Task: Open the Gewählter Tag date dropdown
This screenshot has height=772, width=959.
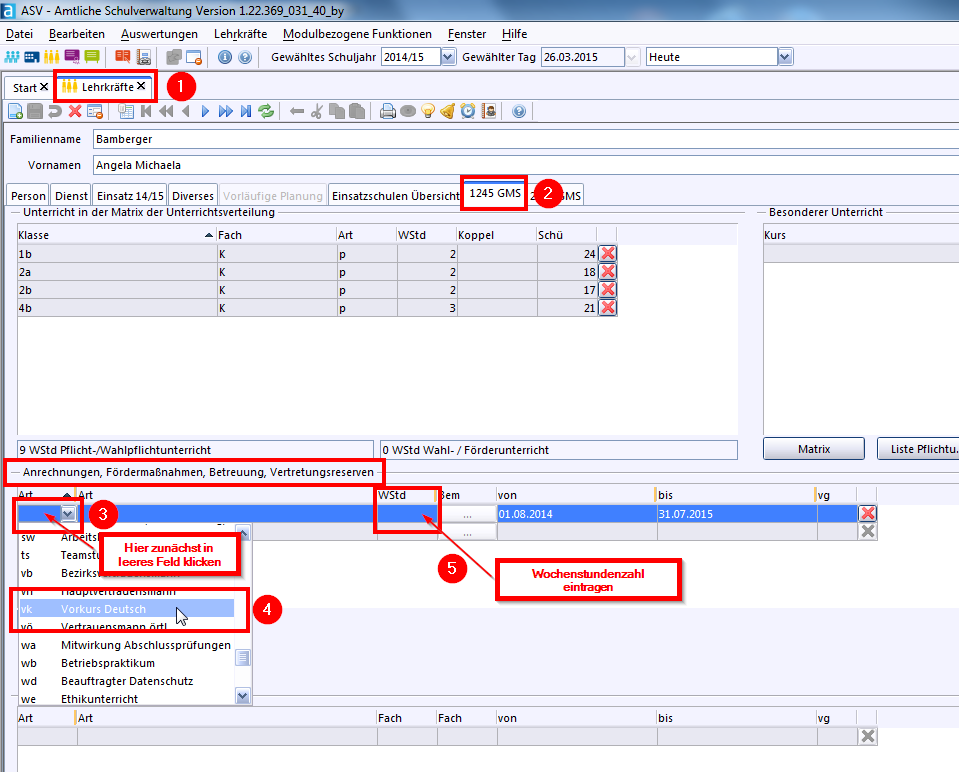Action: [x=632, y=57]
